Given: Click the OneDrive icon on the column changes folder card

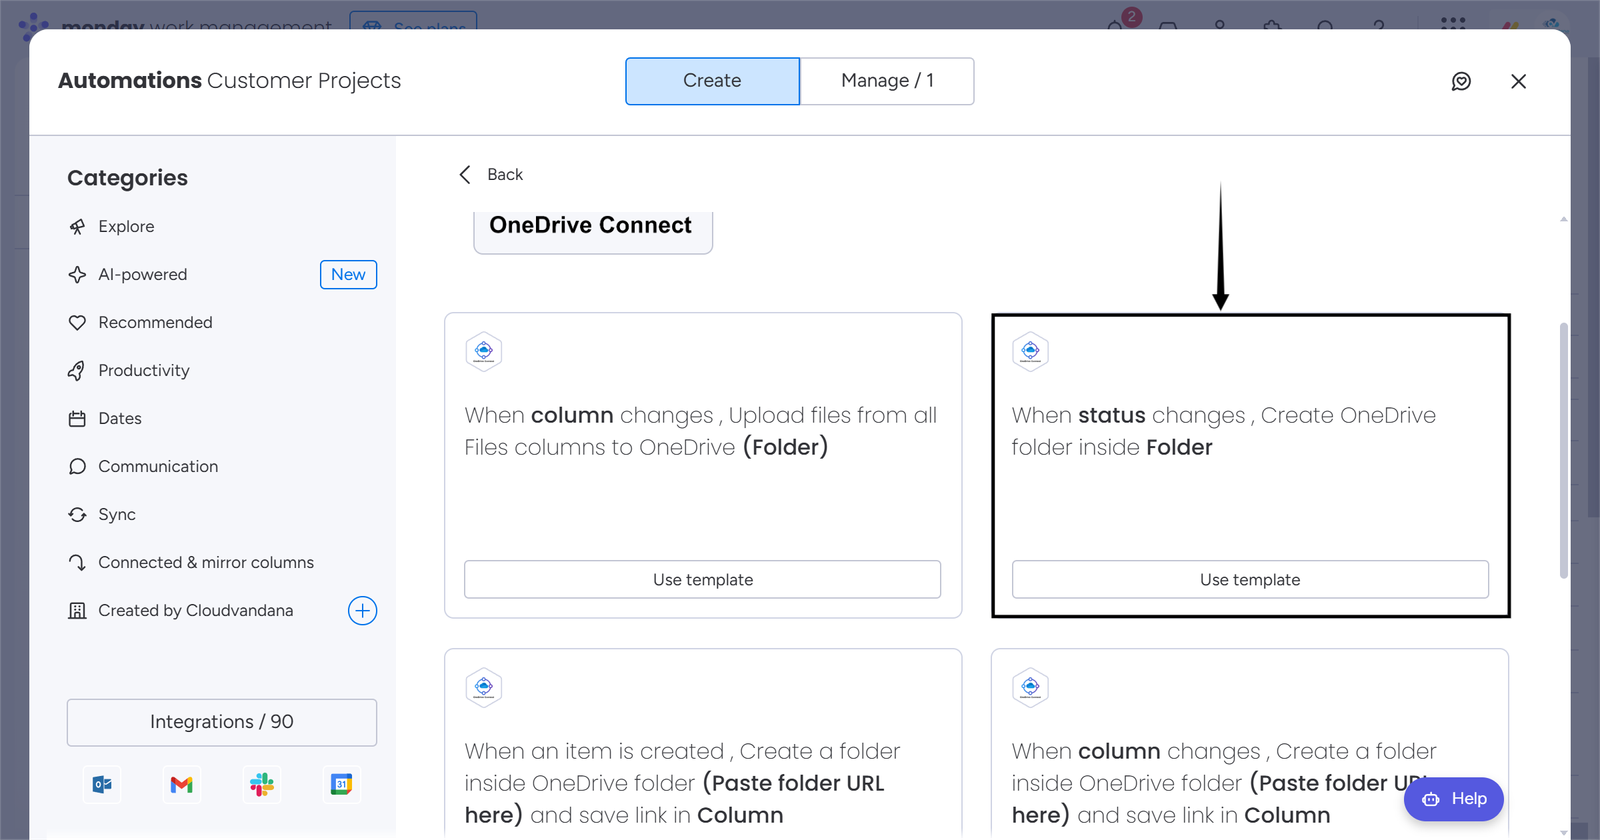Looking at the screenshot, I should click(1030, 688).
